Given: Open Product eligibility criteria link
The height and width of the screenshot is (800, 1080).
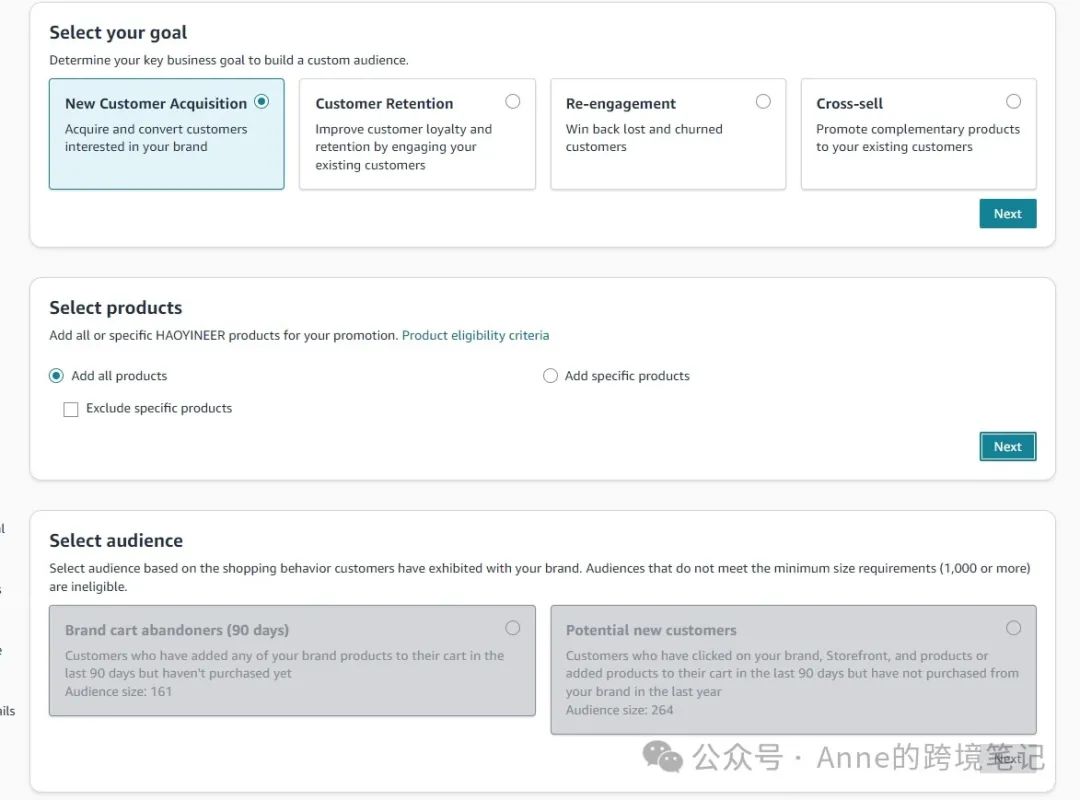Looking at the screenshot, I should [475, 335].
